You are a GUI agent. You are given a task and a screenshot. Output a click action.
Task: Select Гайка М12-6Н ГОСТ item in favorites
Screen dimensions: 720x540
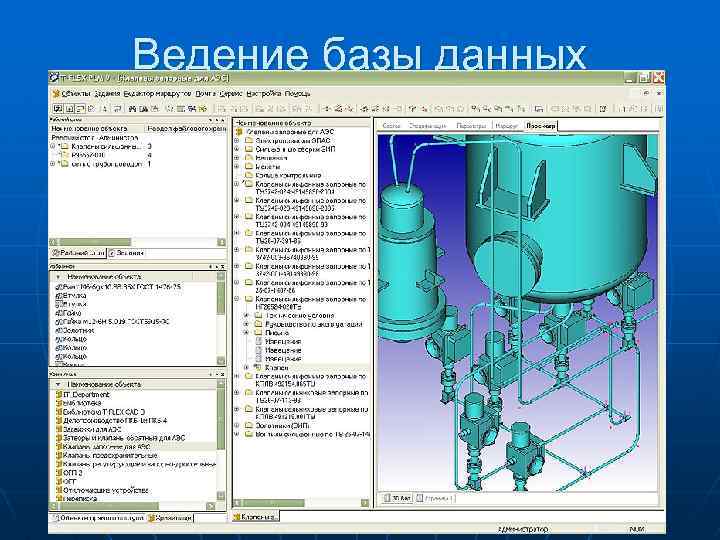[116, 321]
